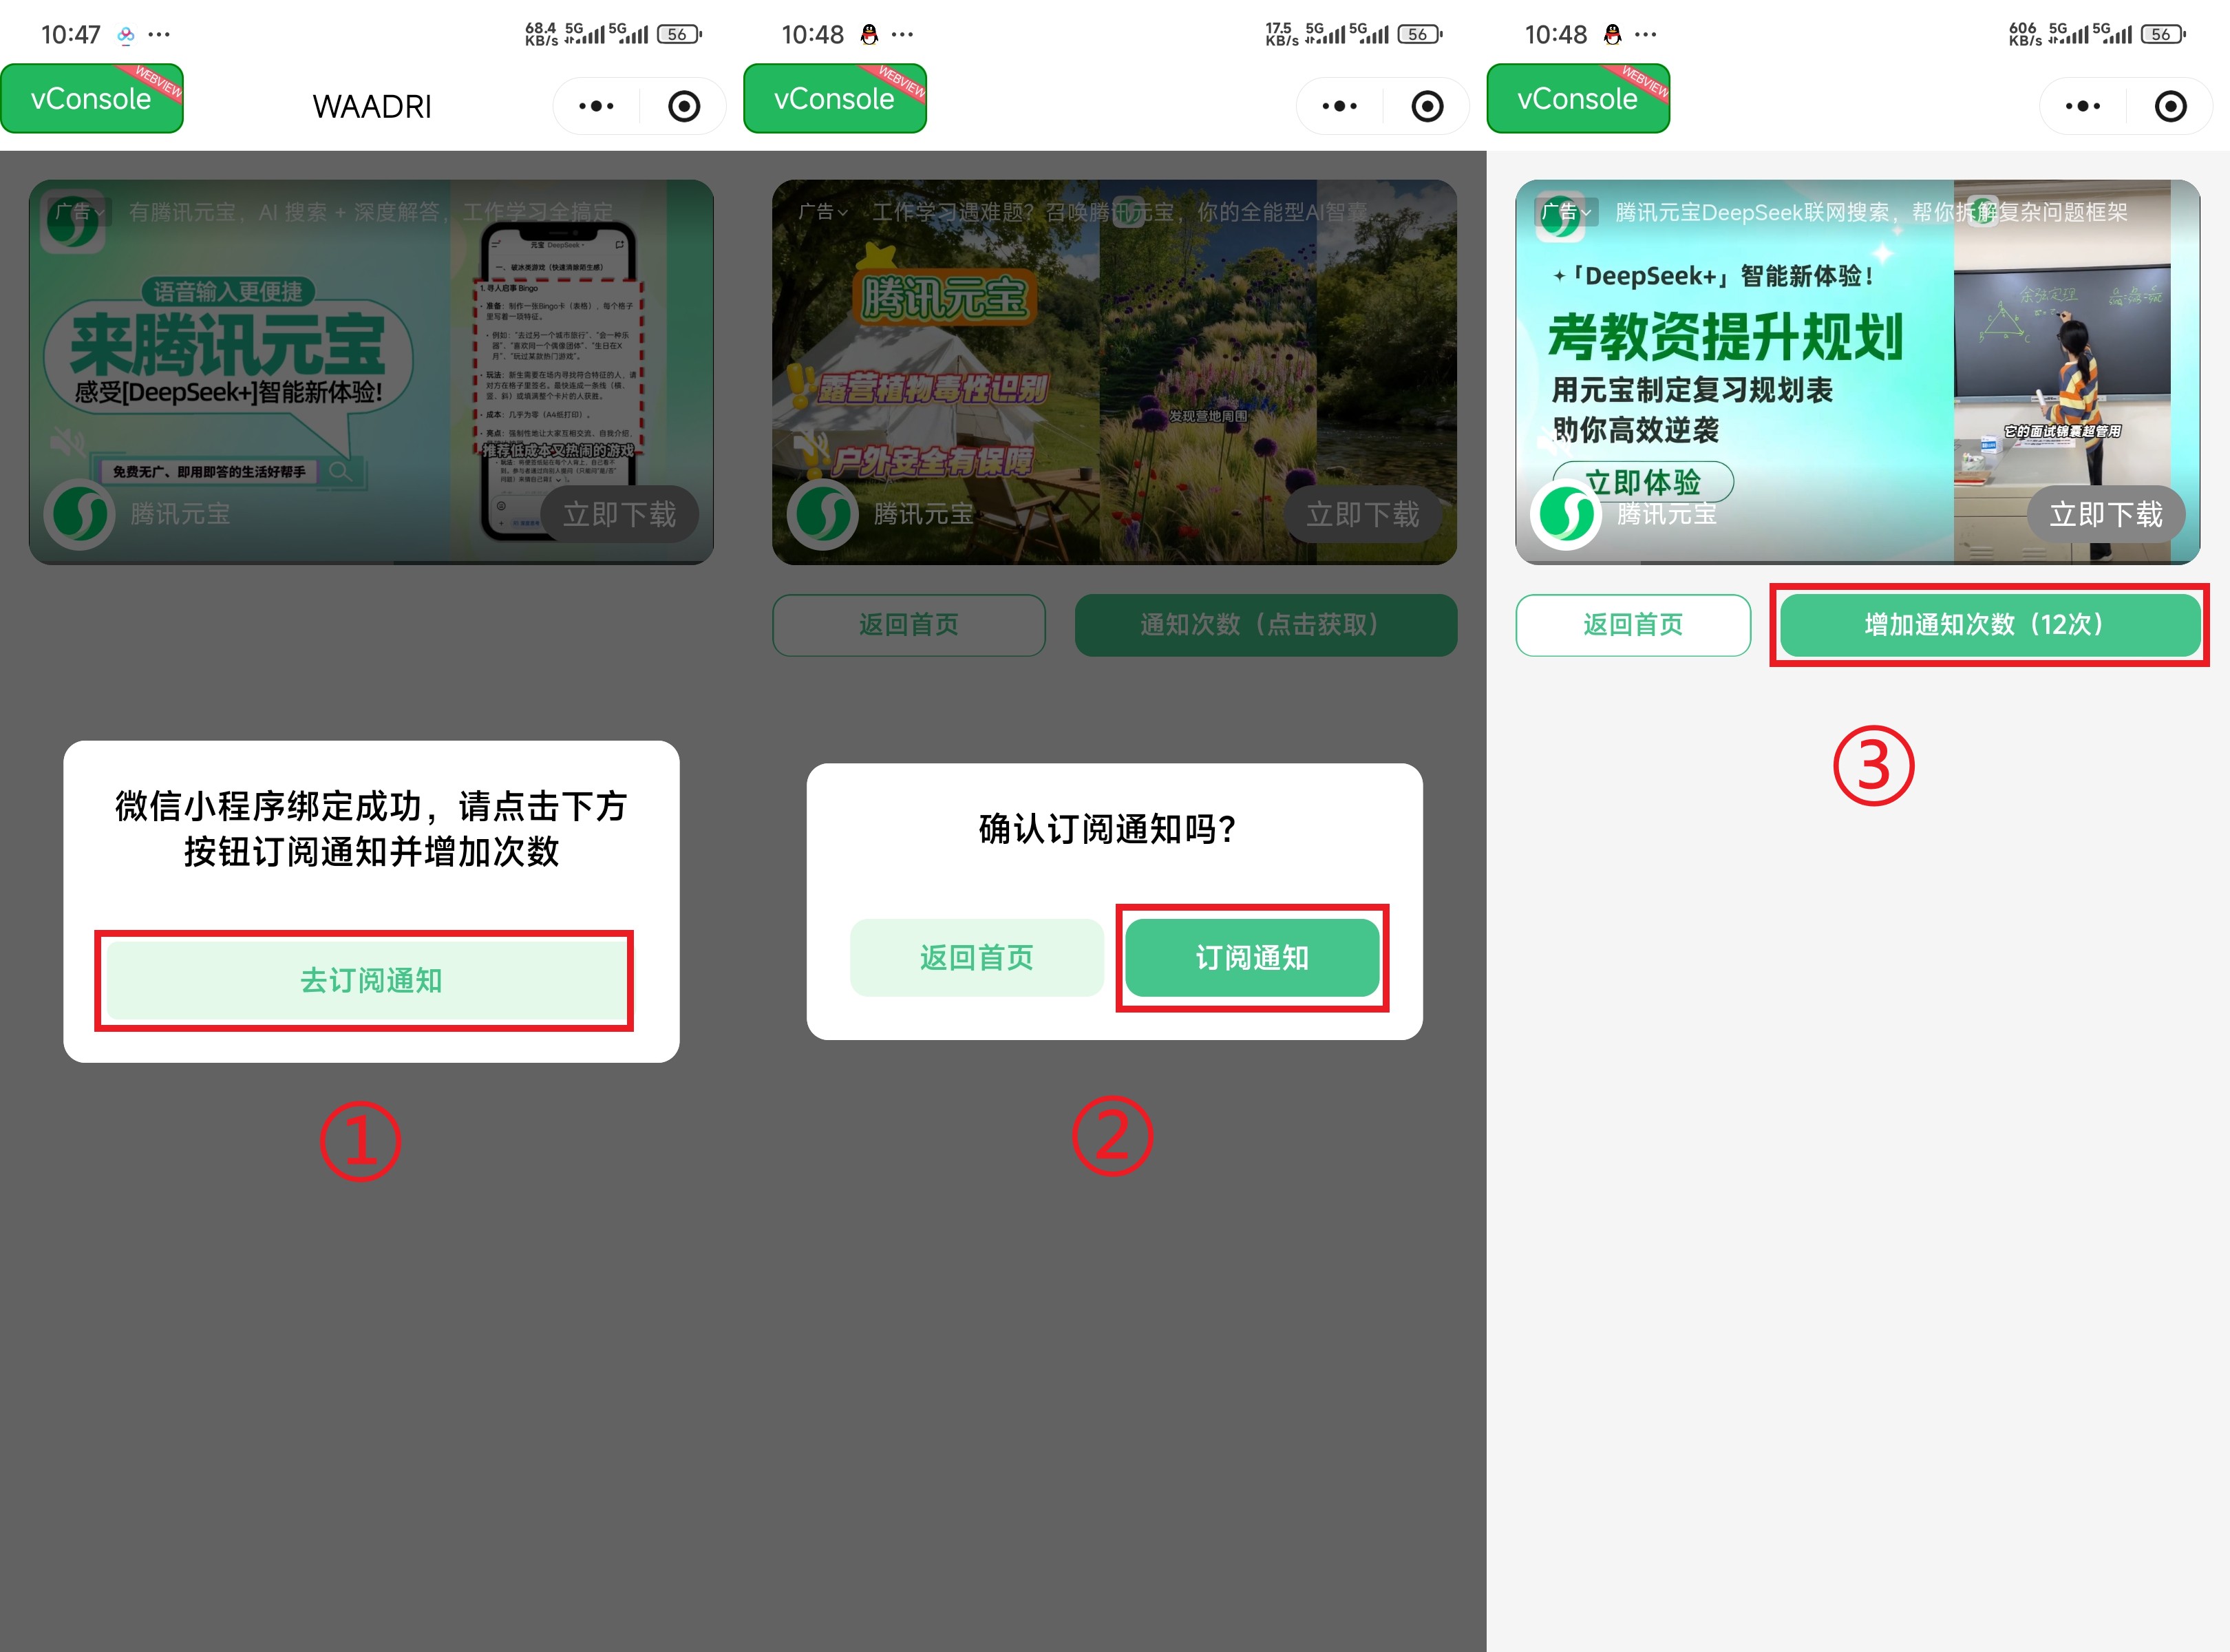Open the vConsole panel beside the WAADRI title
The height and width of the screenshot is (1652, 2230).
(91, 99)
